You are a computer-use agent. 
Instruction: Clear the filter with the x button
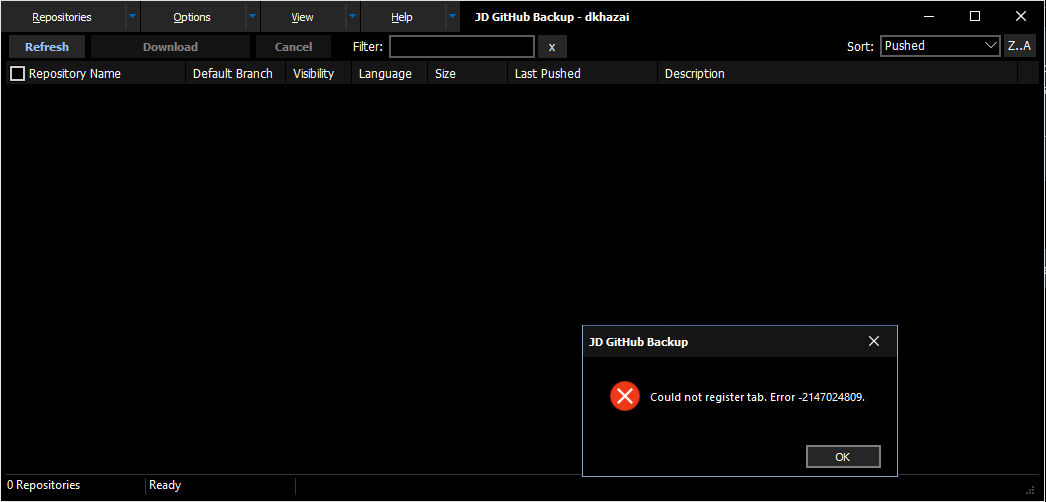[552, 47]
